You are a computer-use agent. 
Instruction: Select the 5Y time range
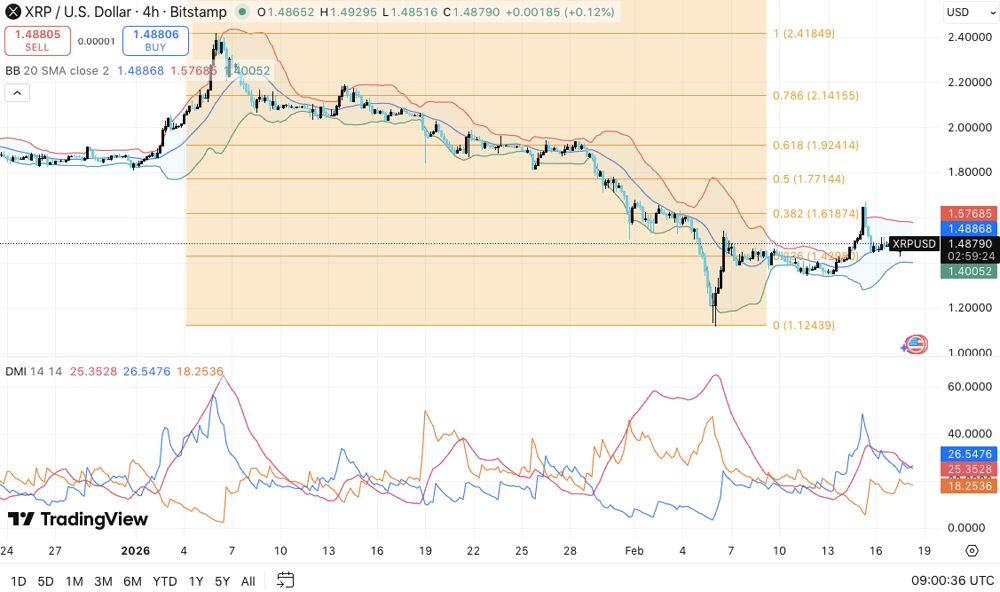(222, 581)
